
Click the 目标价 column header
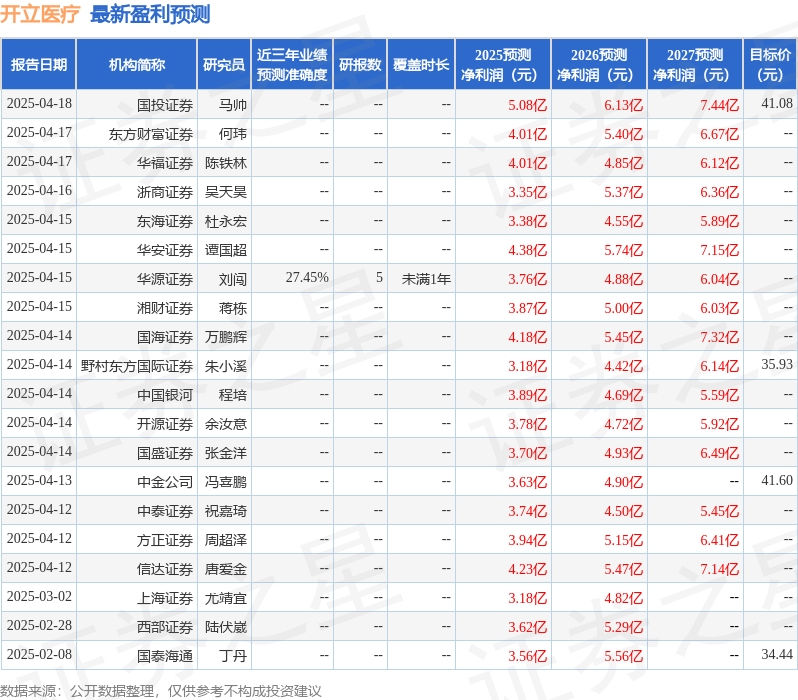[771, 65]
